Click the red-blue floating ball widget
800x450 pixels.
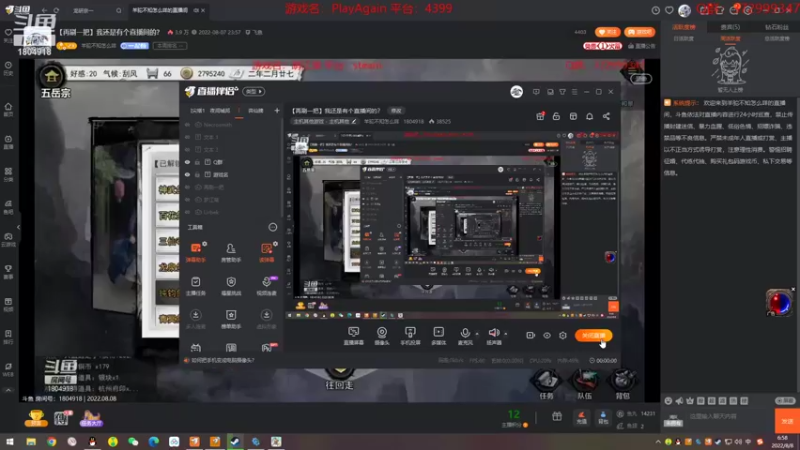click(x=779, y=303)
